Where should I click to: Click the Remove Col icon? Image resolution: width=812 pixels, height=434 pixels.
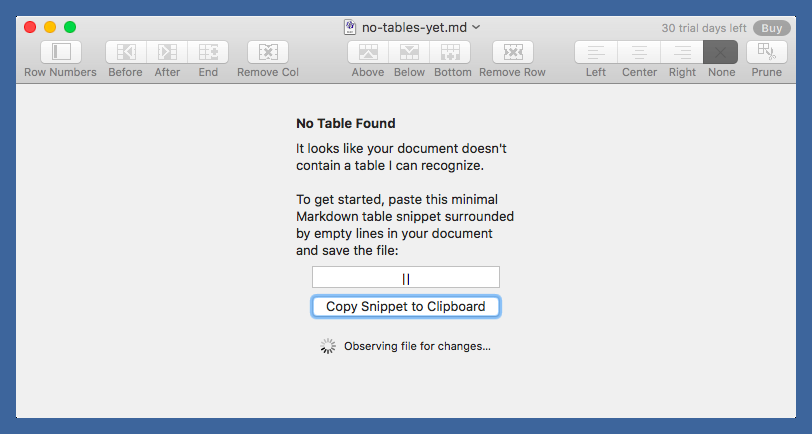(267, 52)
